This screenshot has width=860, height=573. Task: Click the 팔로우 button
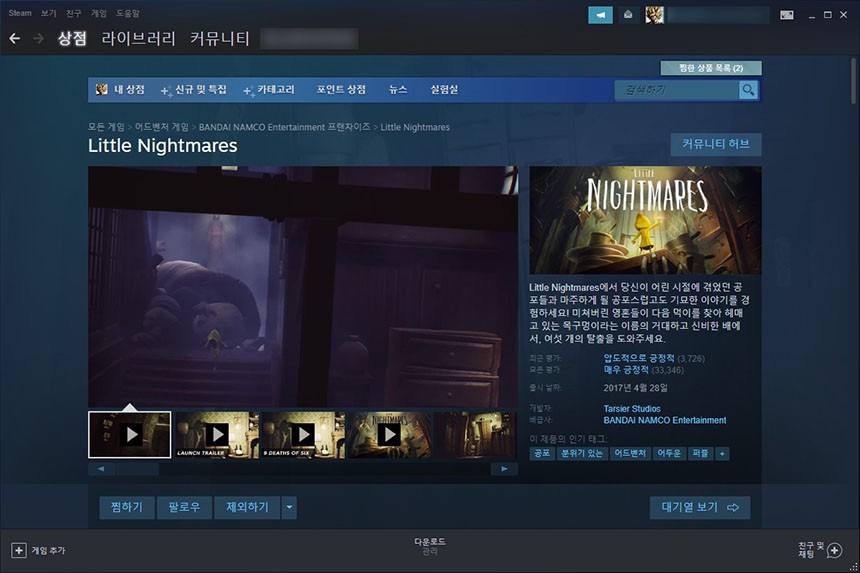(184, 507)
